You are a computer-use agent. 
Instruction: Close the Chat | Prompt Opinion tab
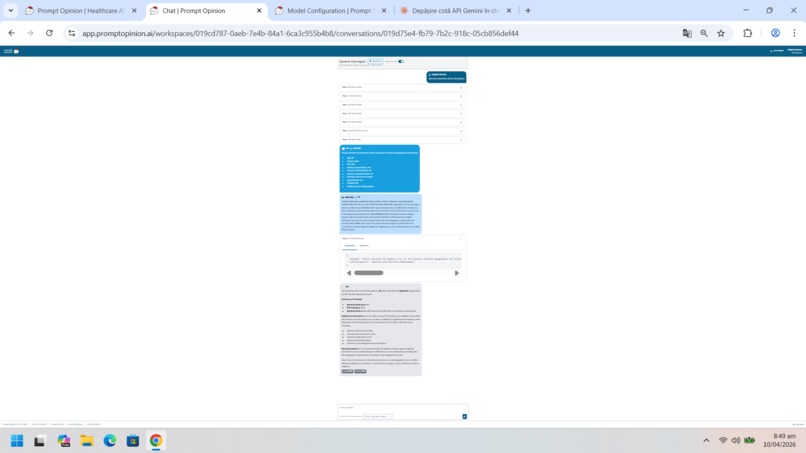[x=259, y=10]
